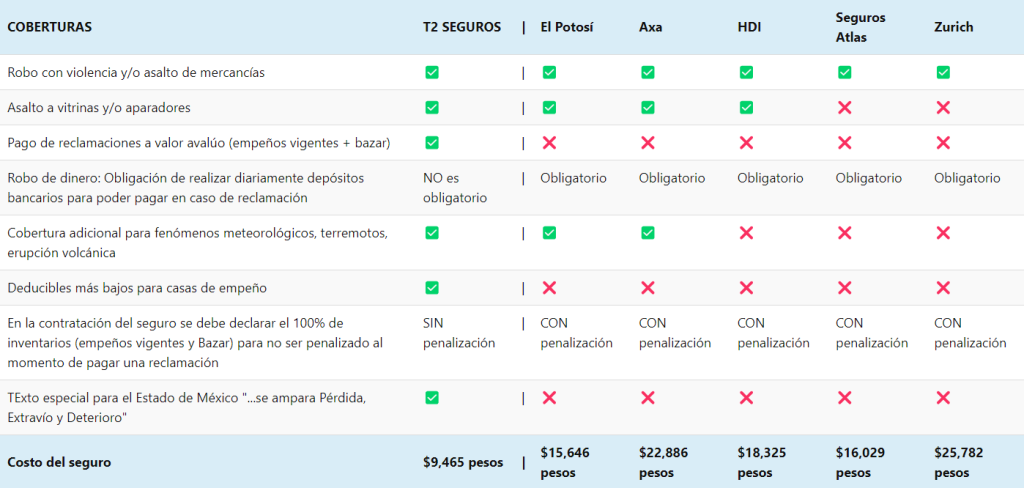
Task: Click T2 Seguros check for Deducibles más bajos
Action: 432,287
